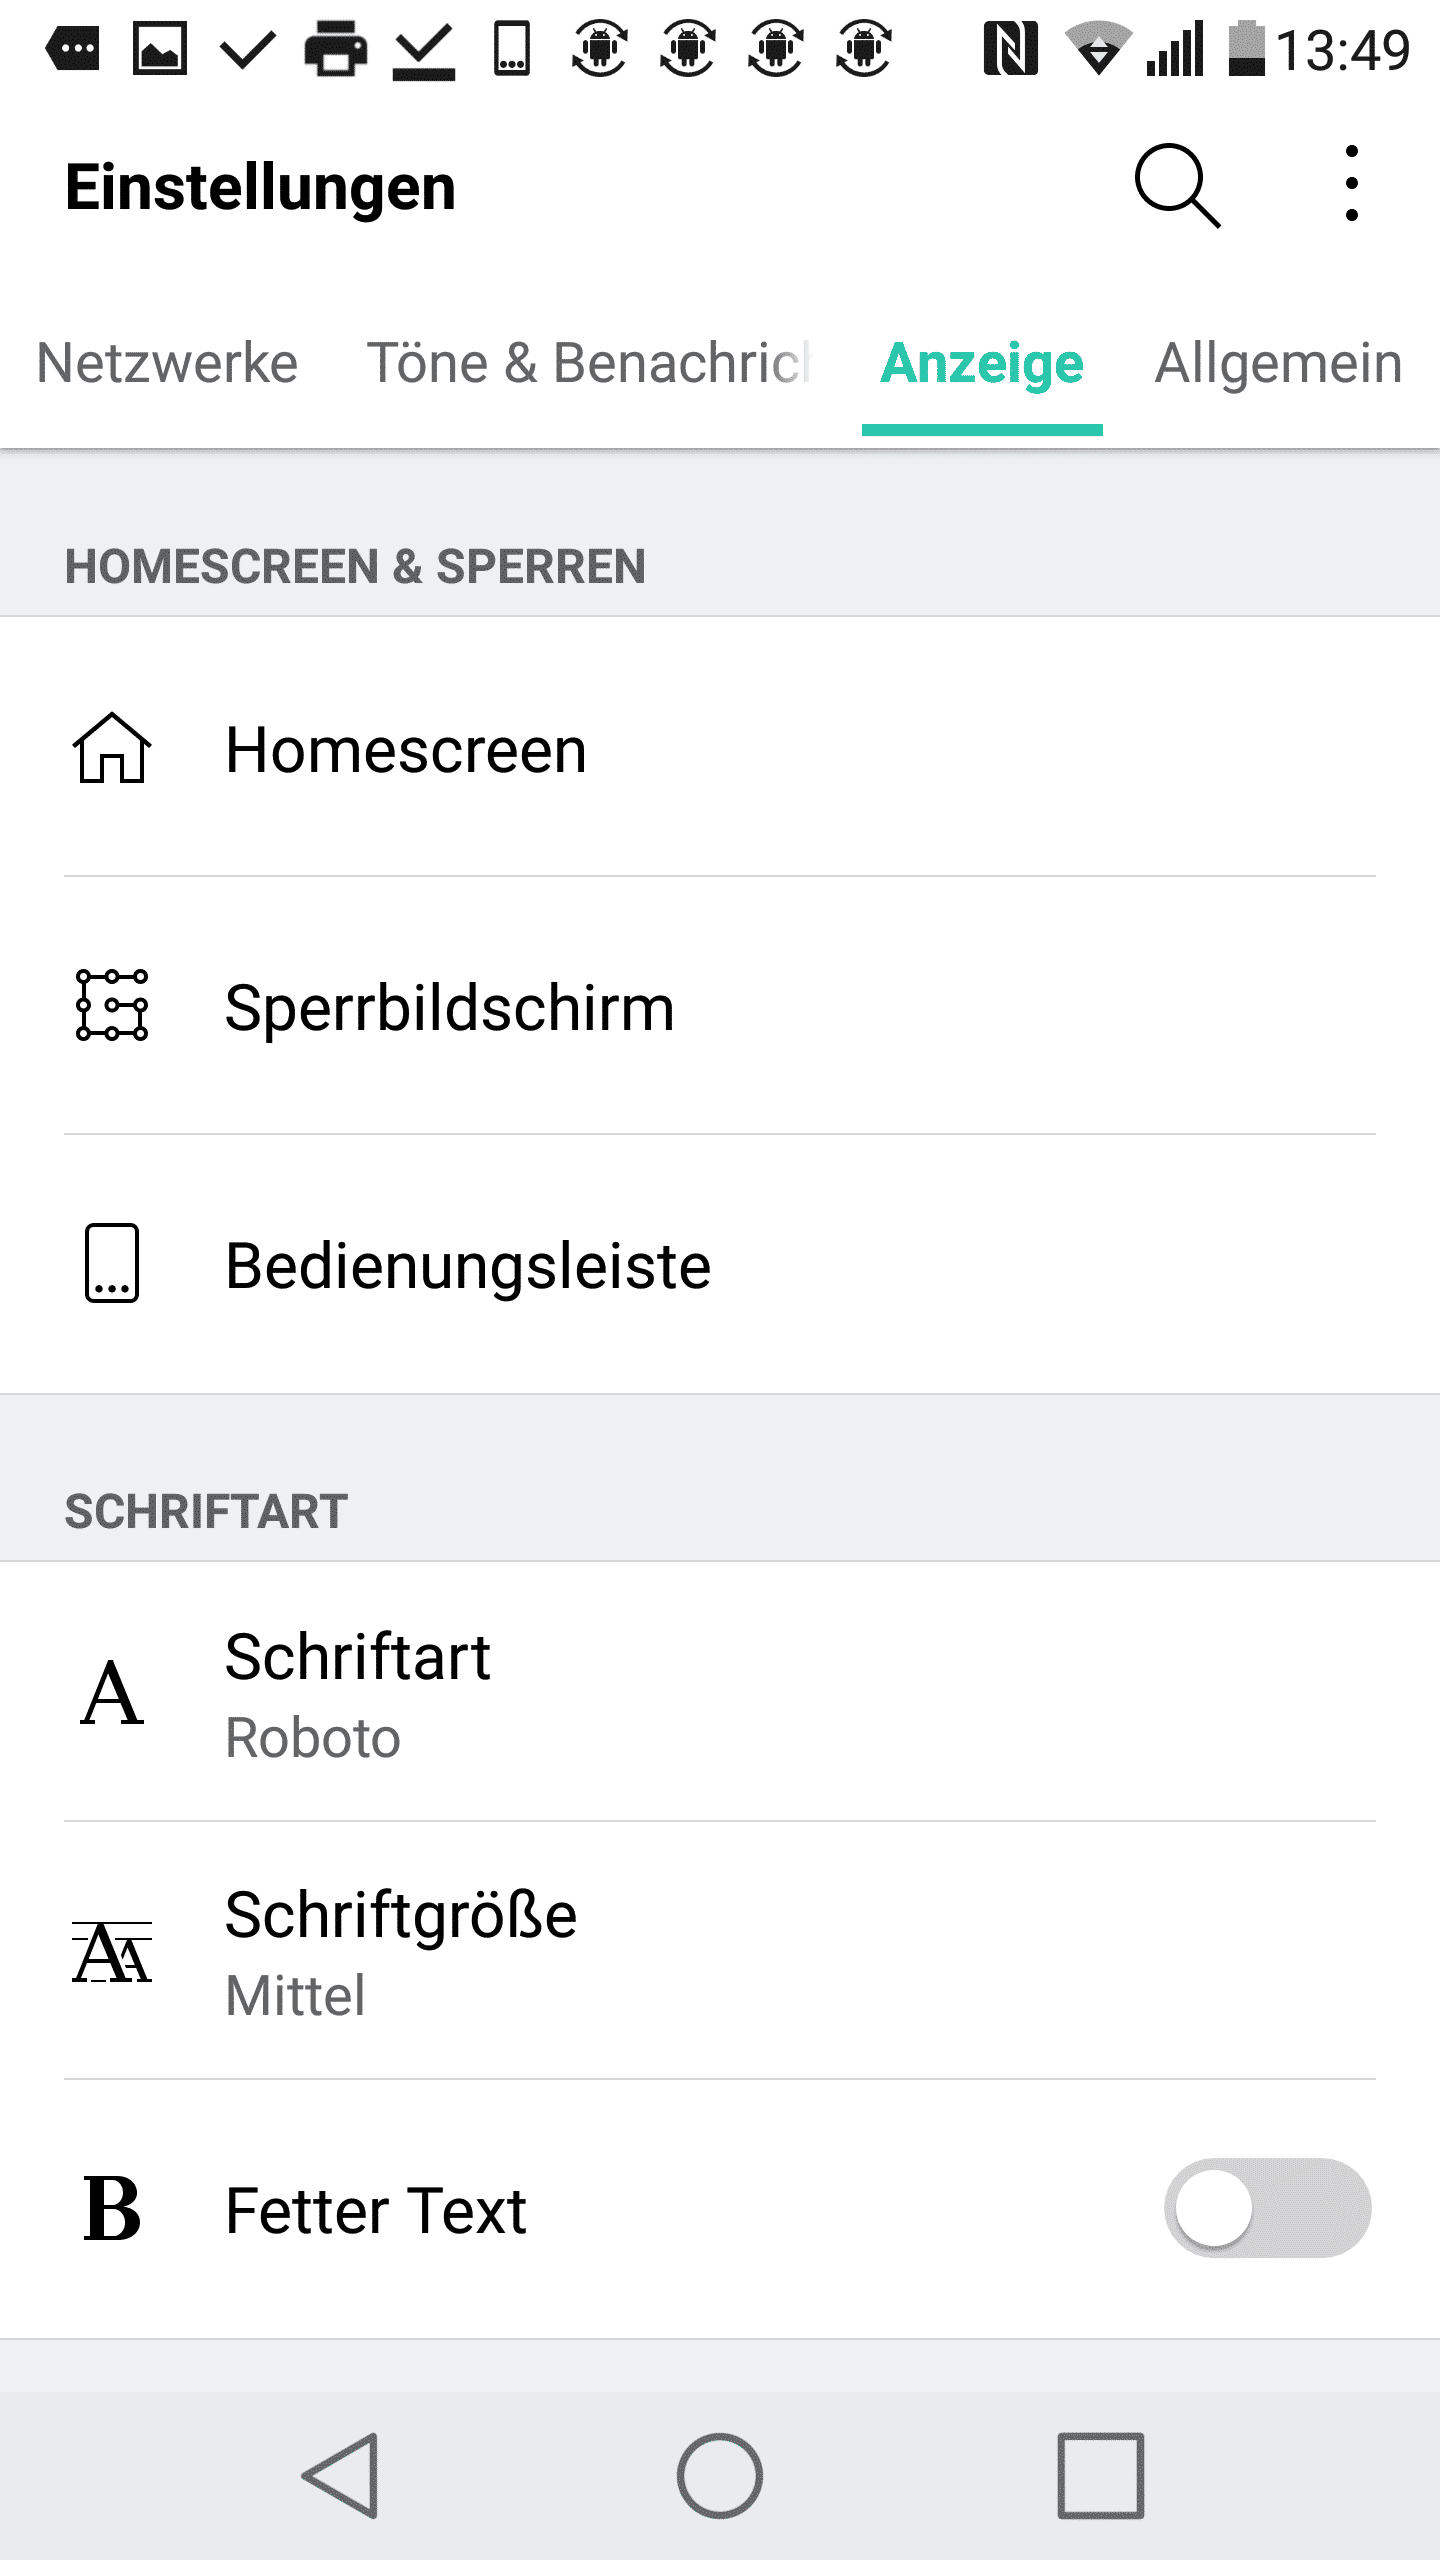Tap the search magnifier icon
The width and height of the screenshot is (1440, 2560).
coord(1177,186)
